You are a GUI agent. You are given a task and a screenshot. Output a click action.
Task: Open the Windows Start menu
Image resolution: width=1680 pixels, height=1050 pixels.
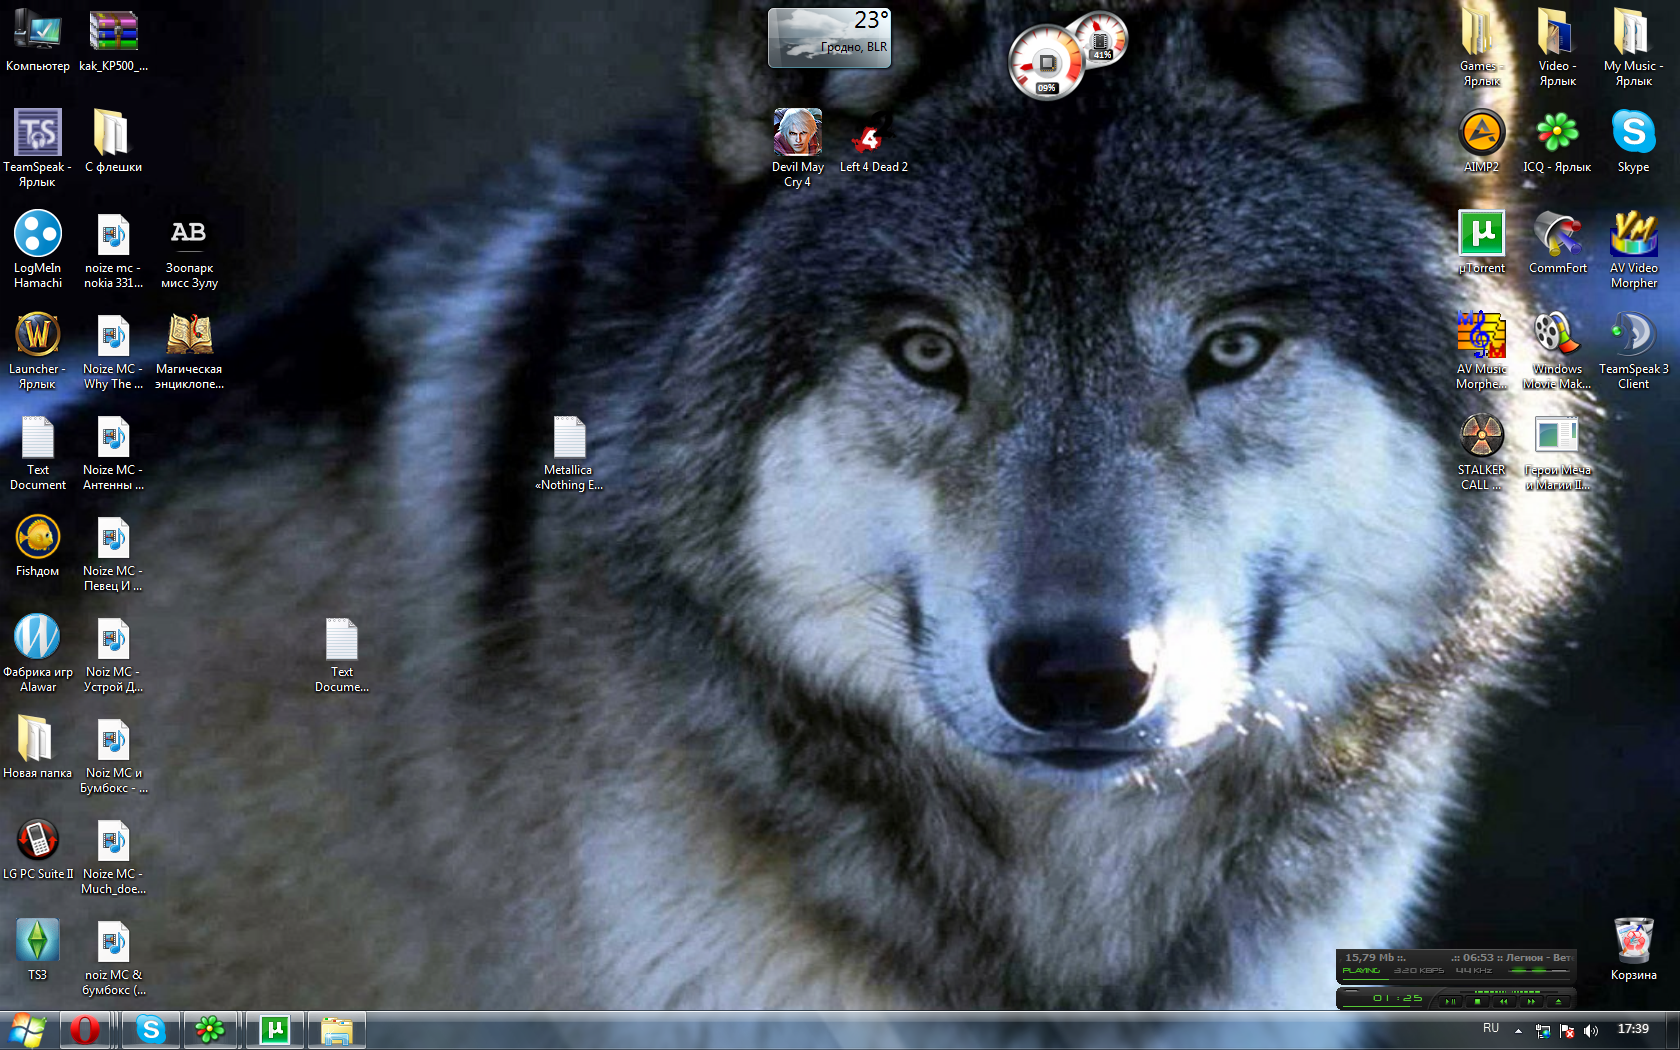coord(28,1029)
